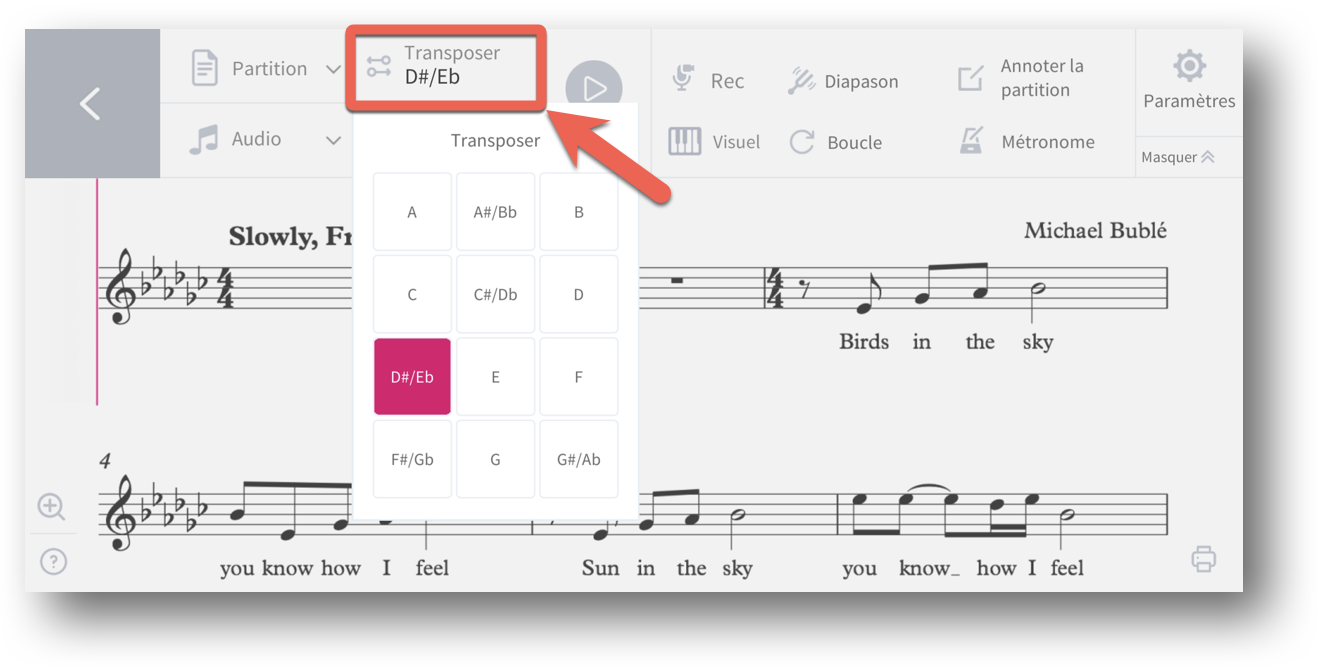Screen dimensions: 1318x667
Task: Open Paramètres settings gear
Action: [1189, 82]
